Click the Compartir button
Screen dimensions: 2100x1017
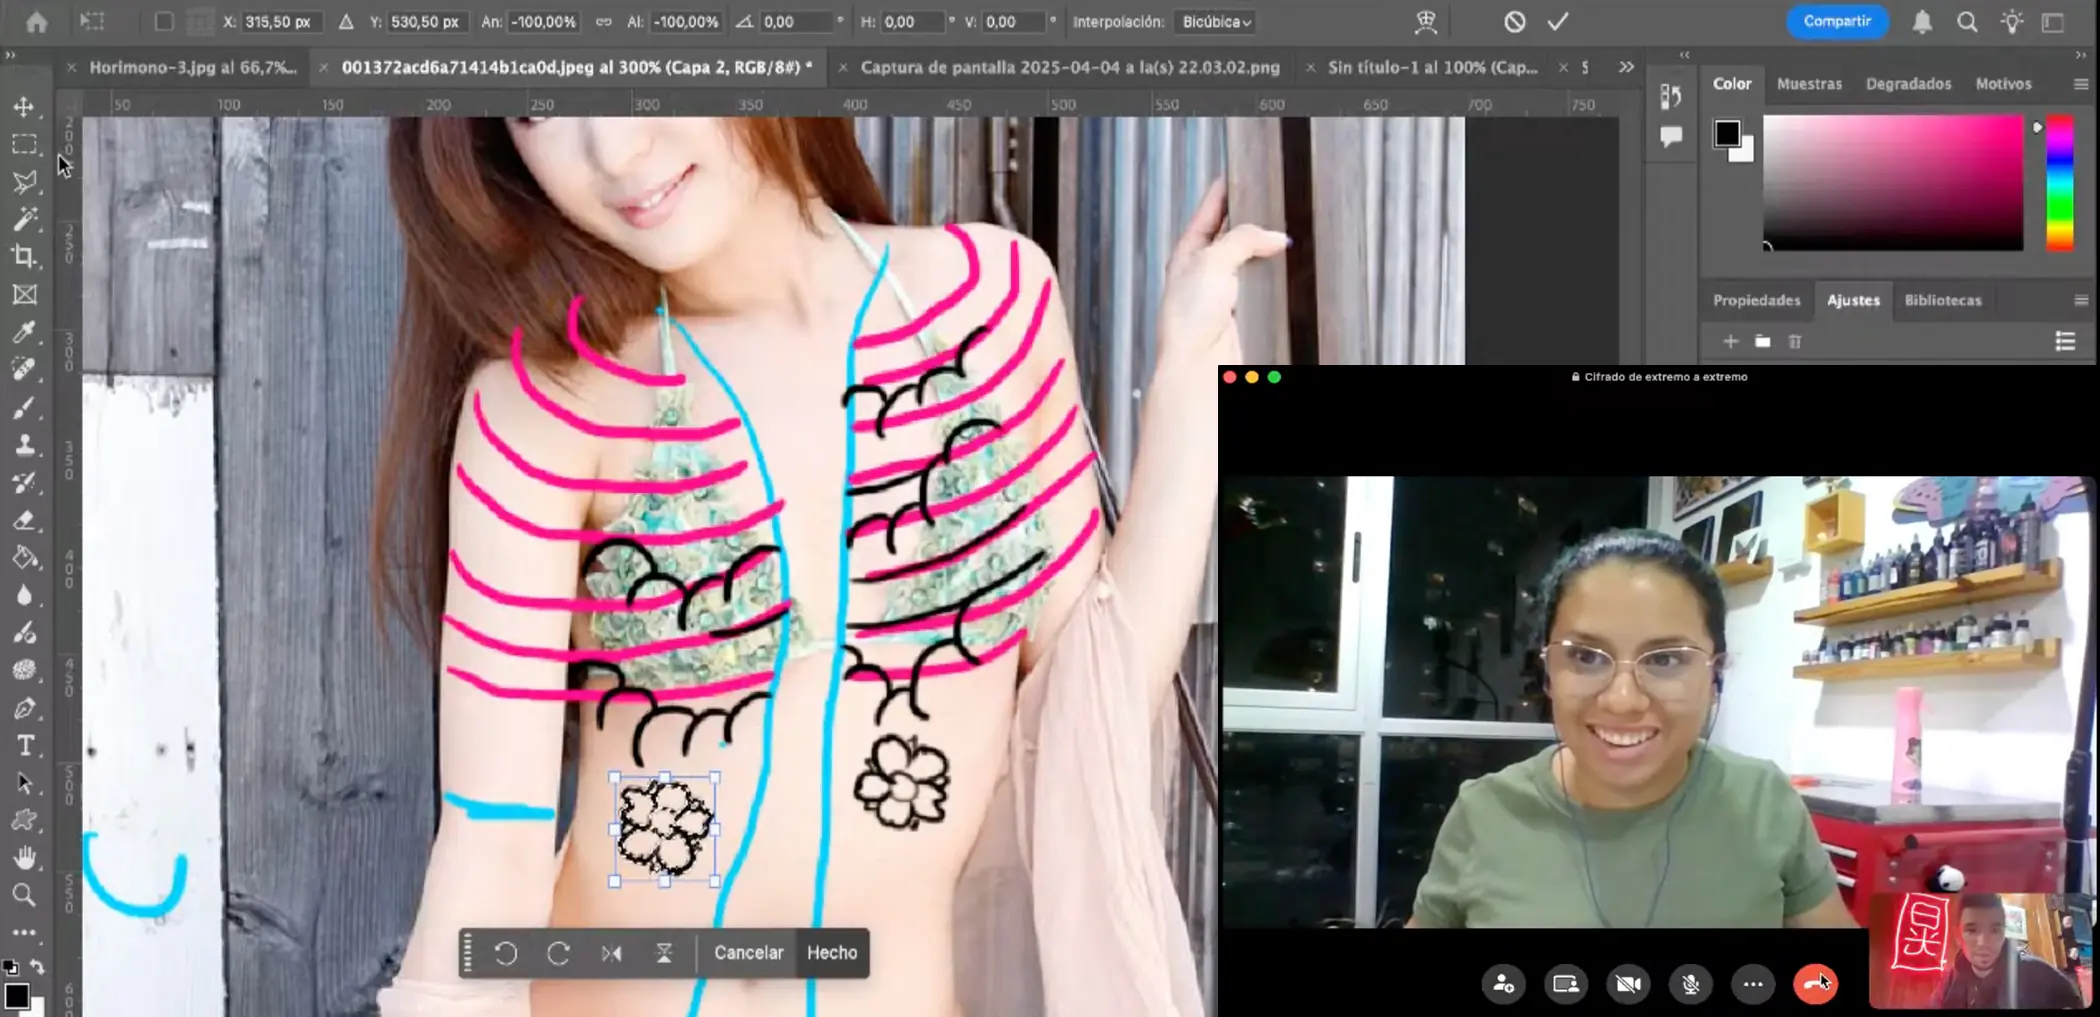click(x=1837, y=21)
